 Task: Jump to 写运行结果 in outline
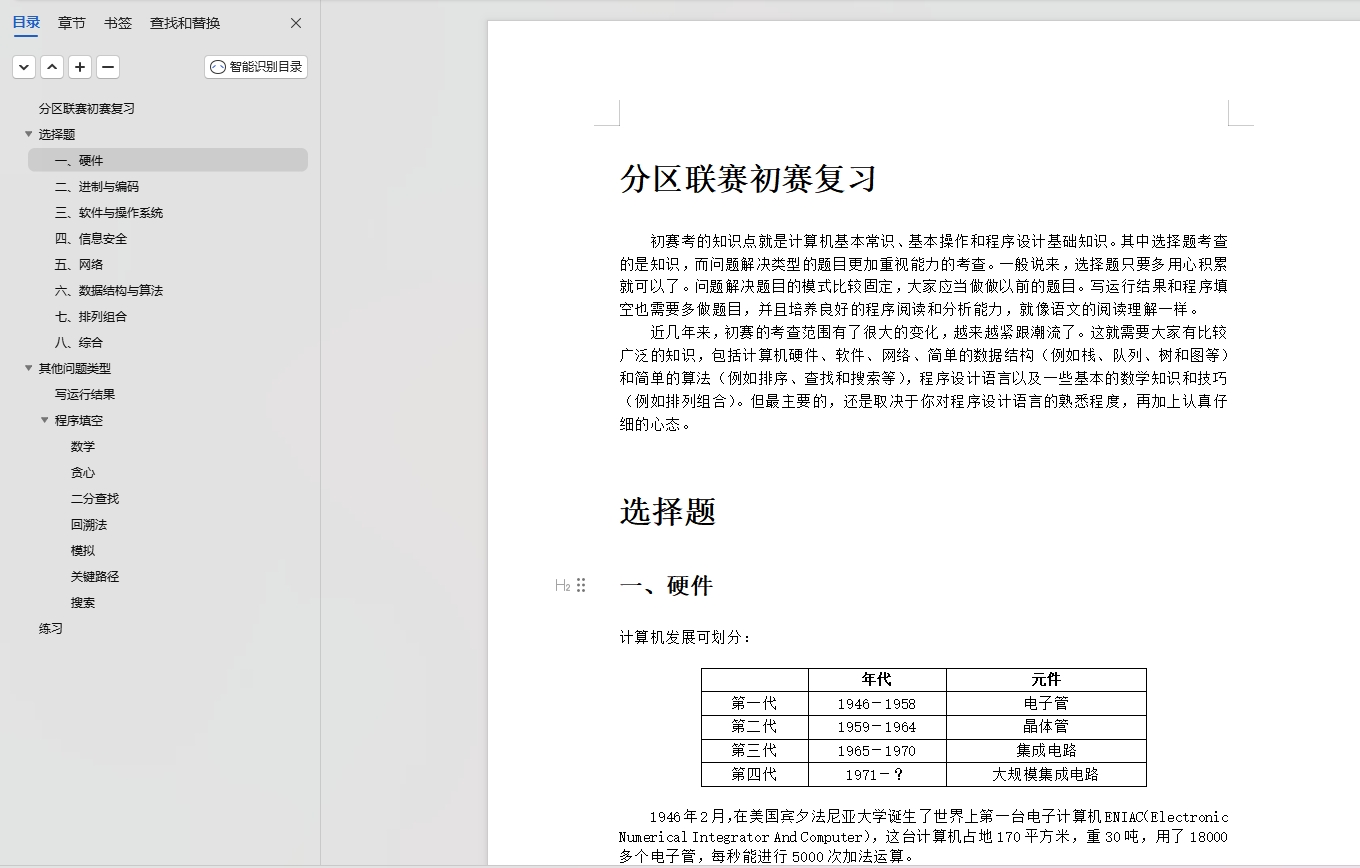(85, 394)
